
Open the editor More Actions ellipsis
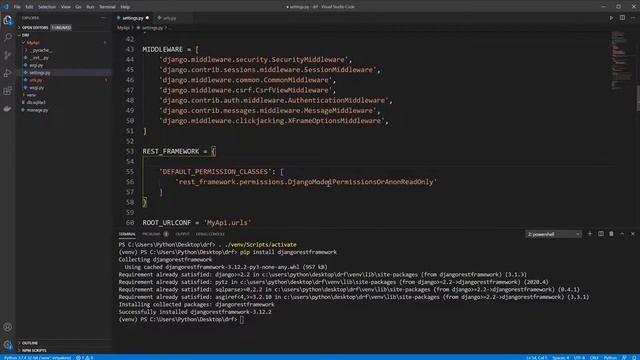pyautogui.click(x=633, y=18)
